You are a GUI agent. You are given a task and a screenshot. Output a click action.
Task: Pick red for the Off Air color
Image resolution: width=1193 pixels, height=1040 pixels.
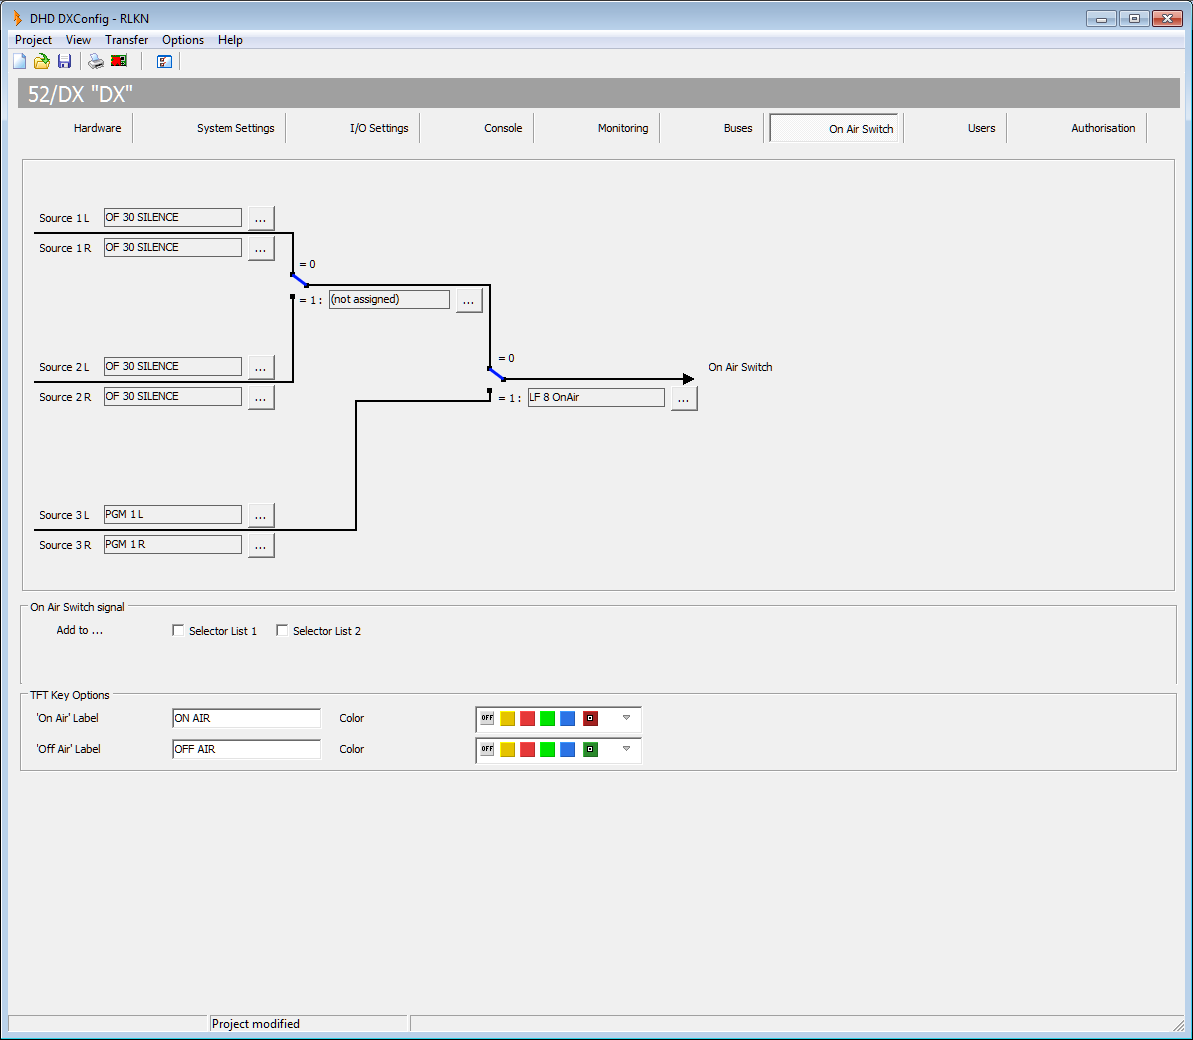point(527,749)
